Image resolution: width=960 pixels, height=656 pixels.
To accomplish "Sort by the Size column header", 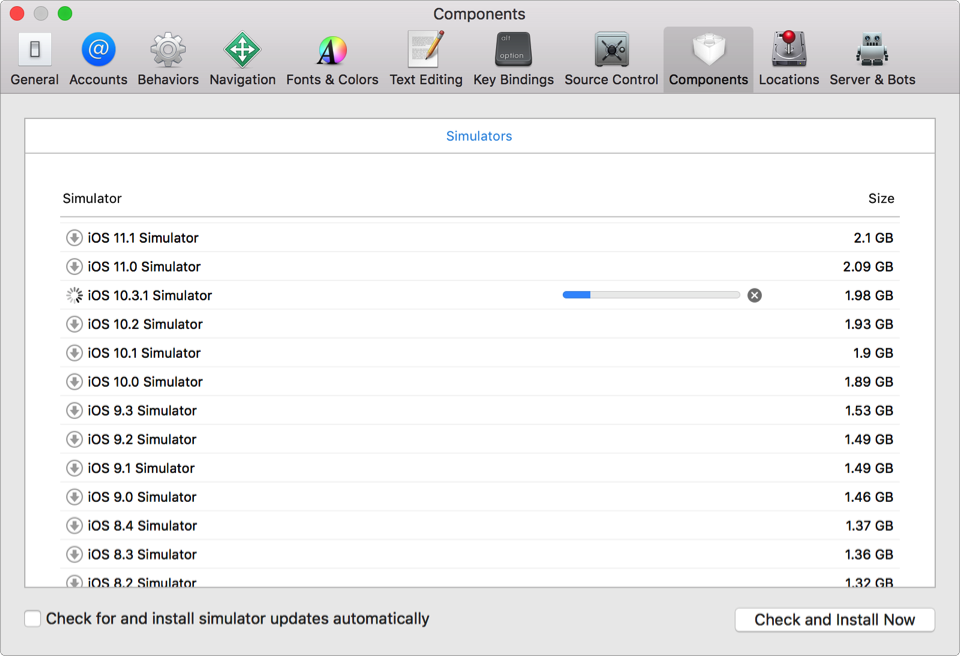I will point(881,198).
